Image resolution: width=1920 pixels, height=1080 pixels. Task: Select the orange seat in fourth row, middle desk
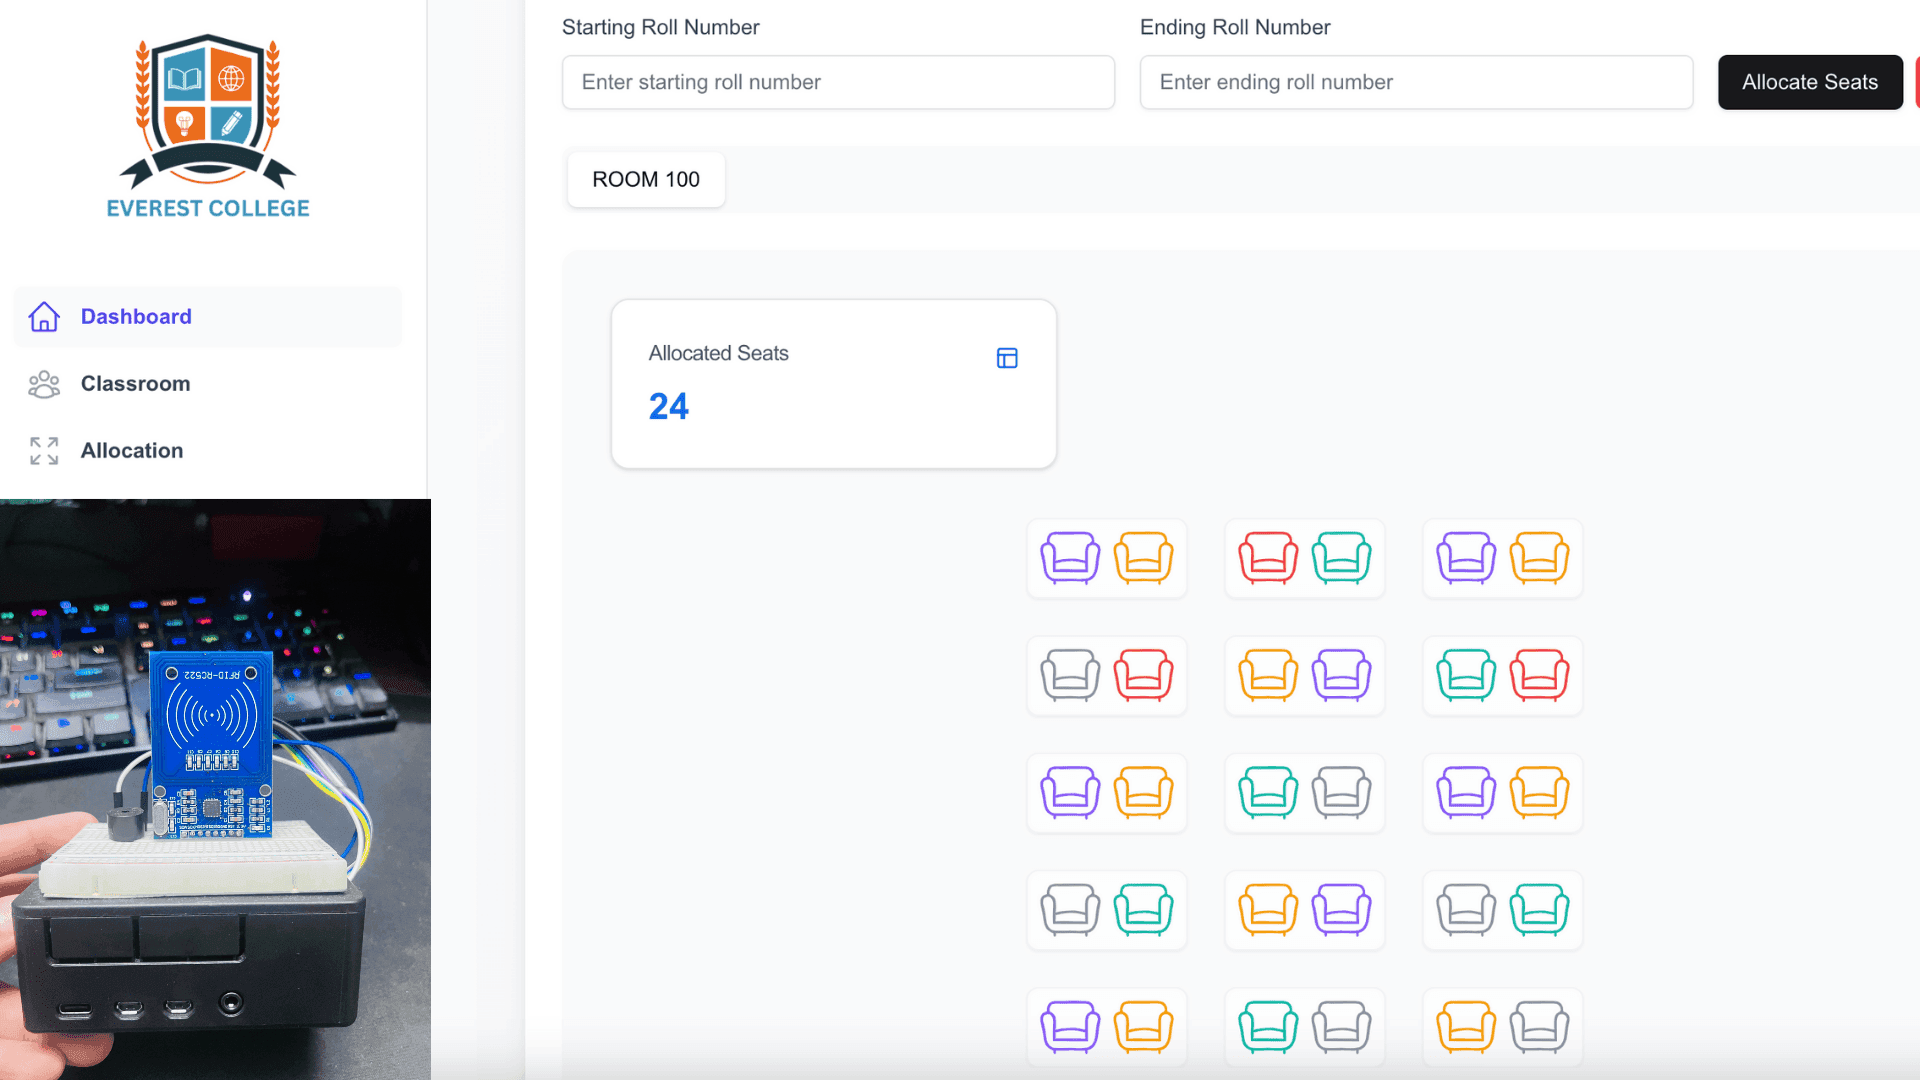tap(1268, 910)
